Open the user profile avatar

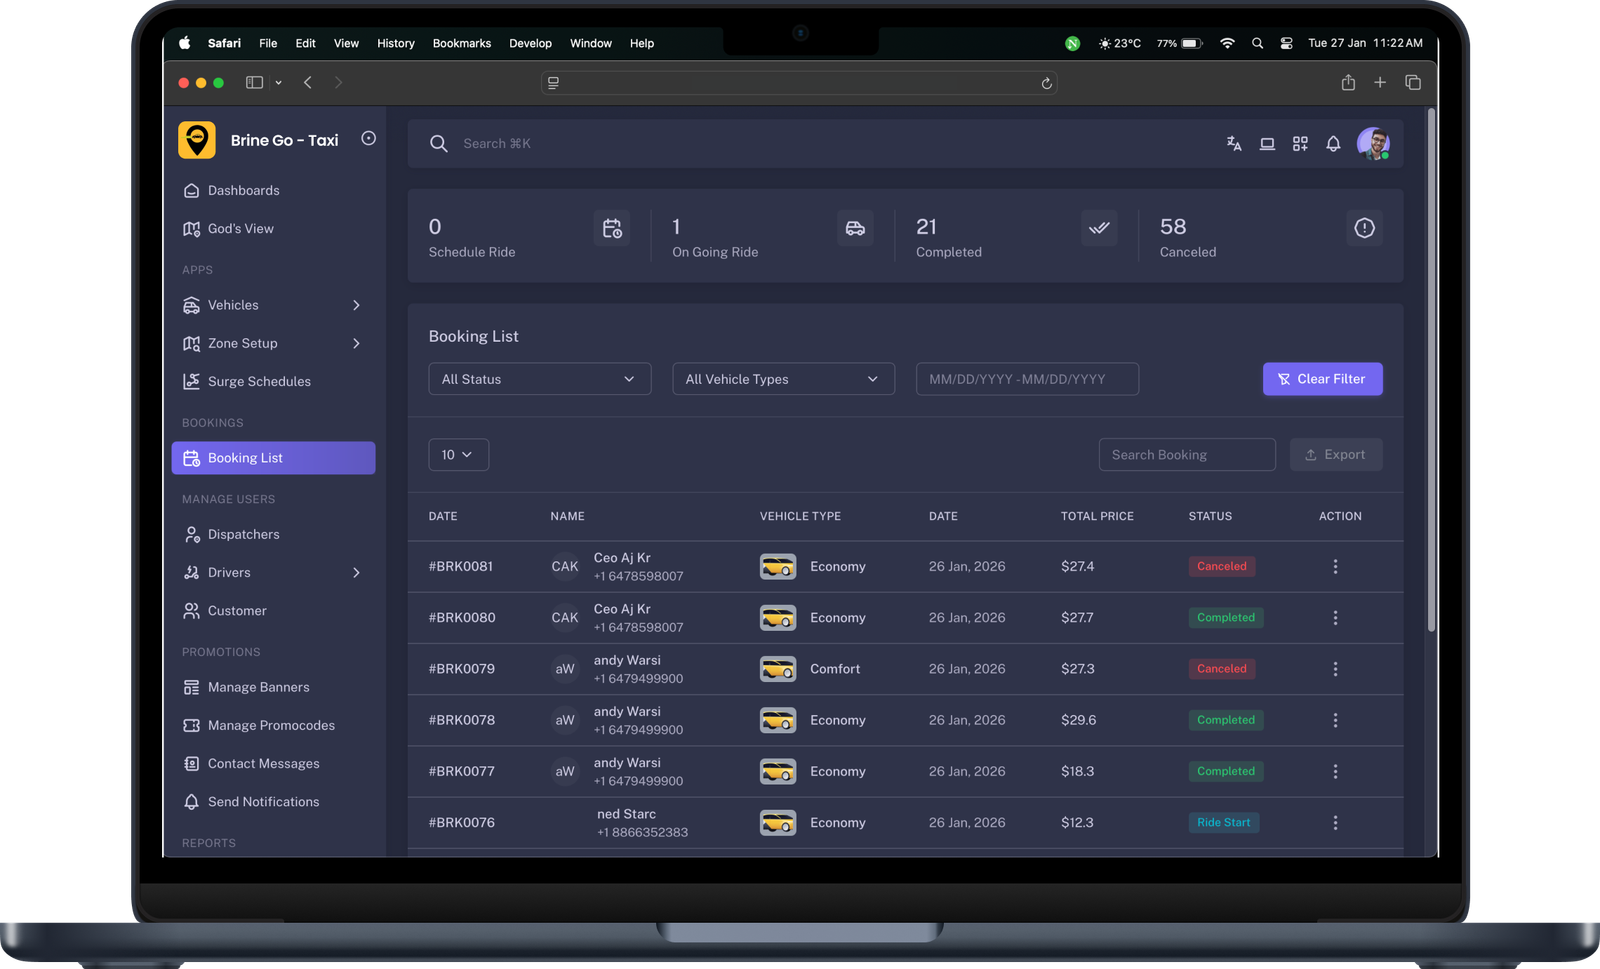click(x=1373, y=144)
